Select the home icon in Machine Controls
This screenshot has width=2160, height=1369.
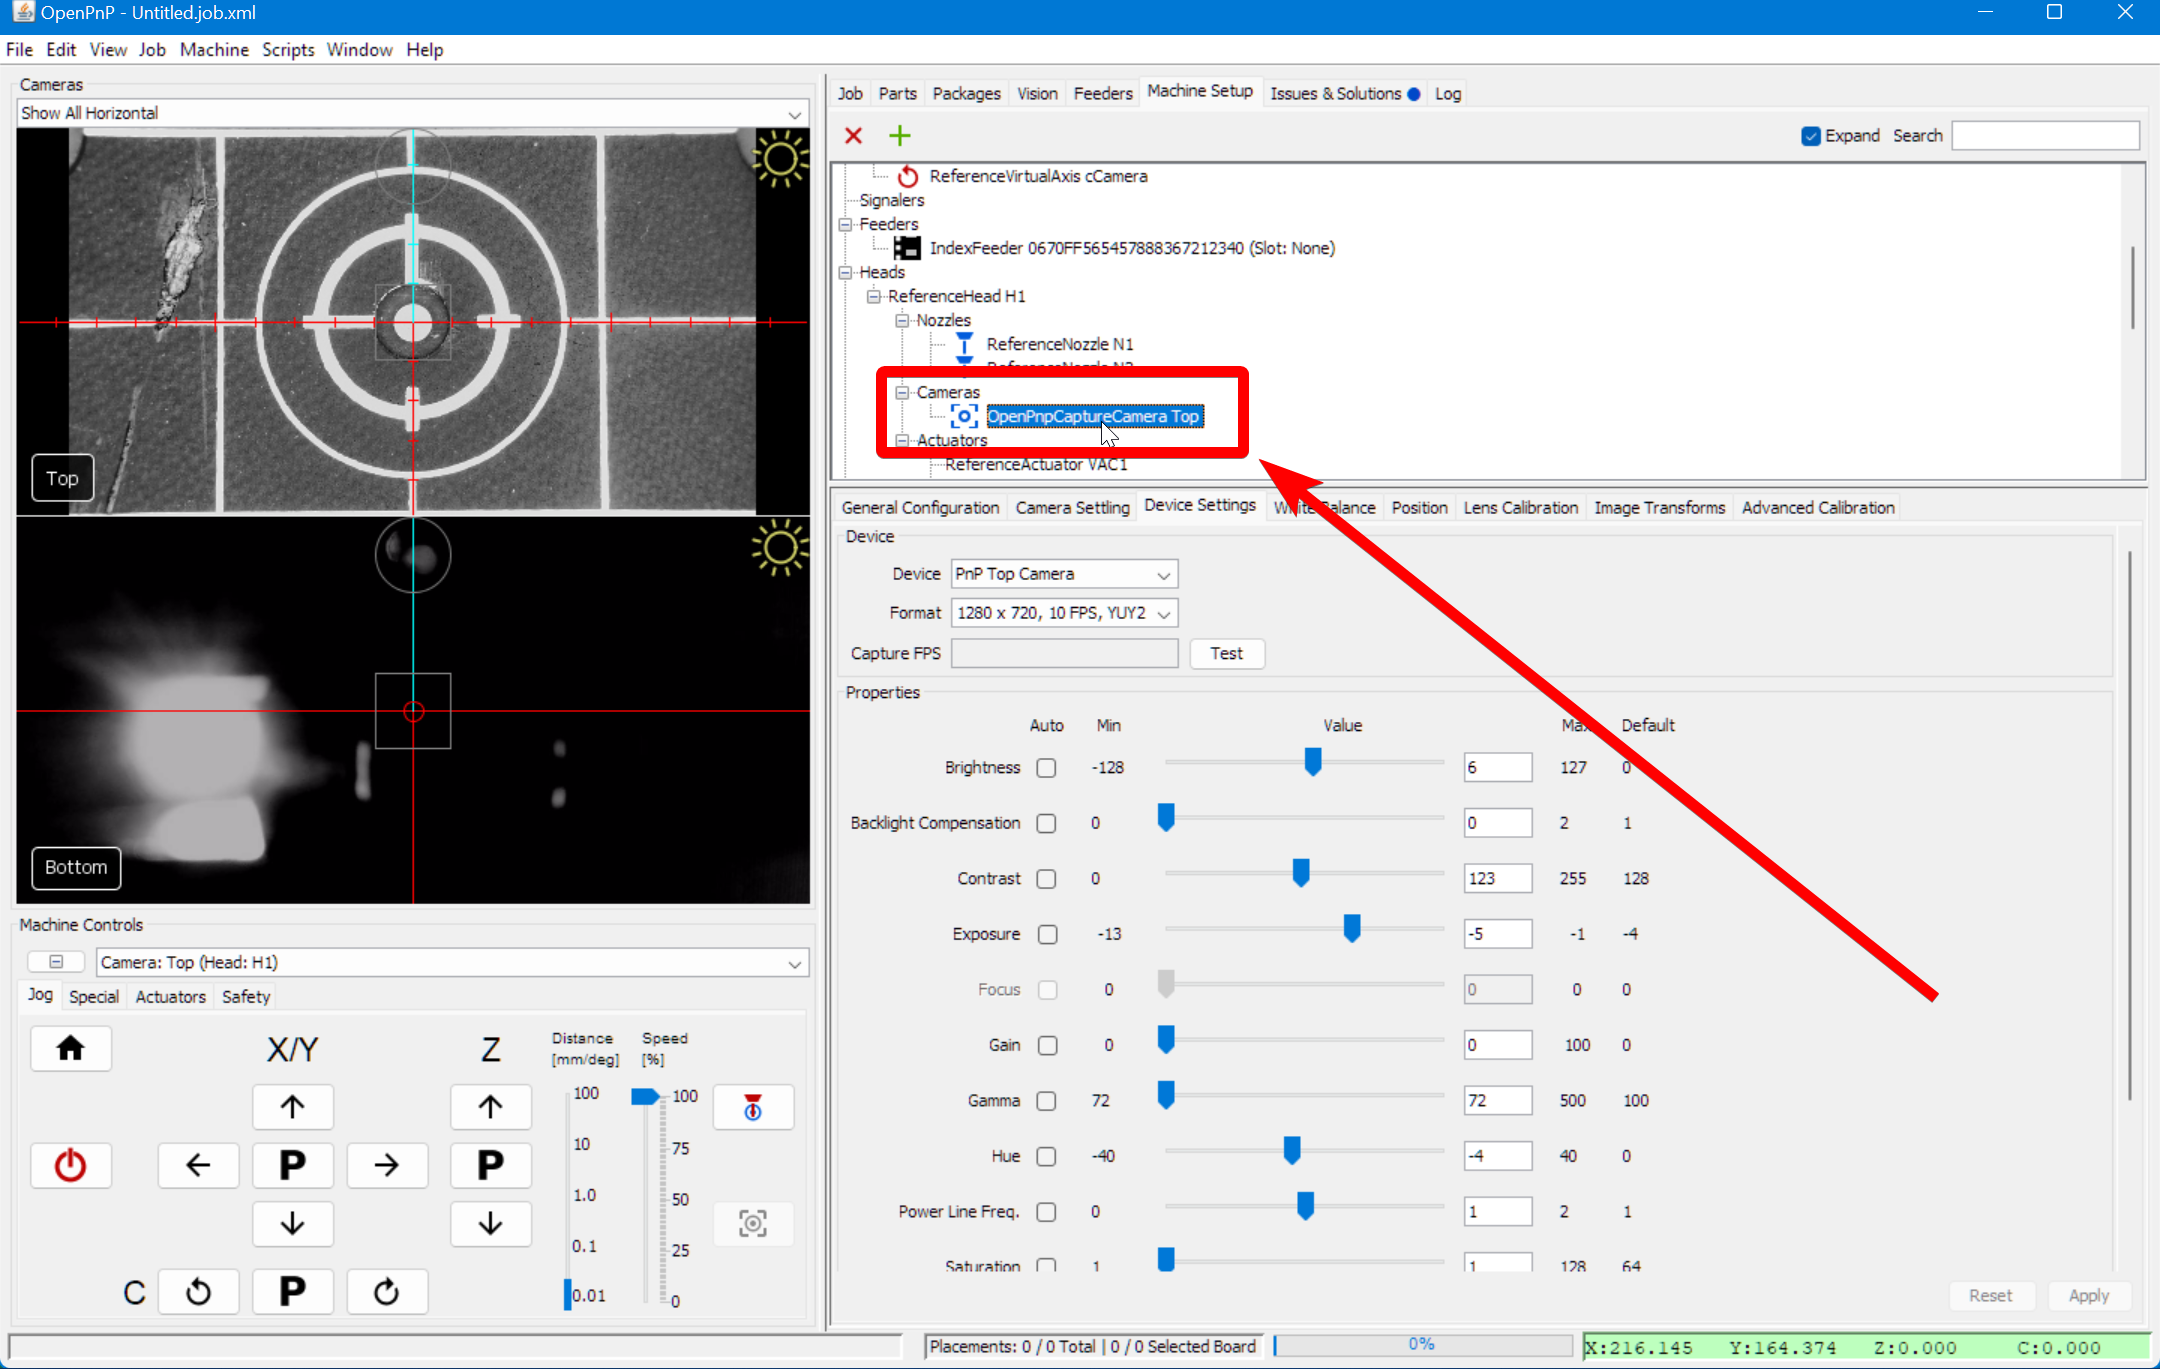pyautogui.click(x=70, y=1048)
